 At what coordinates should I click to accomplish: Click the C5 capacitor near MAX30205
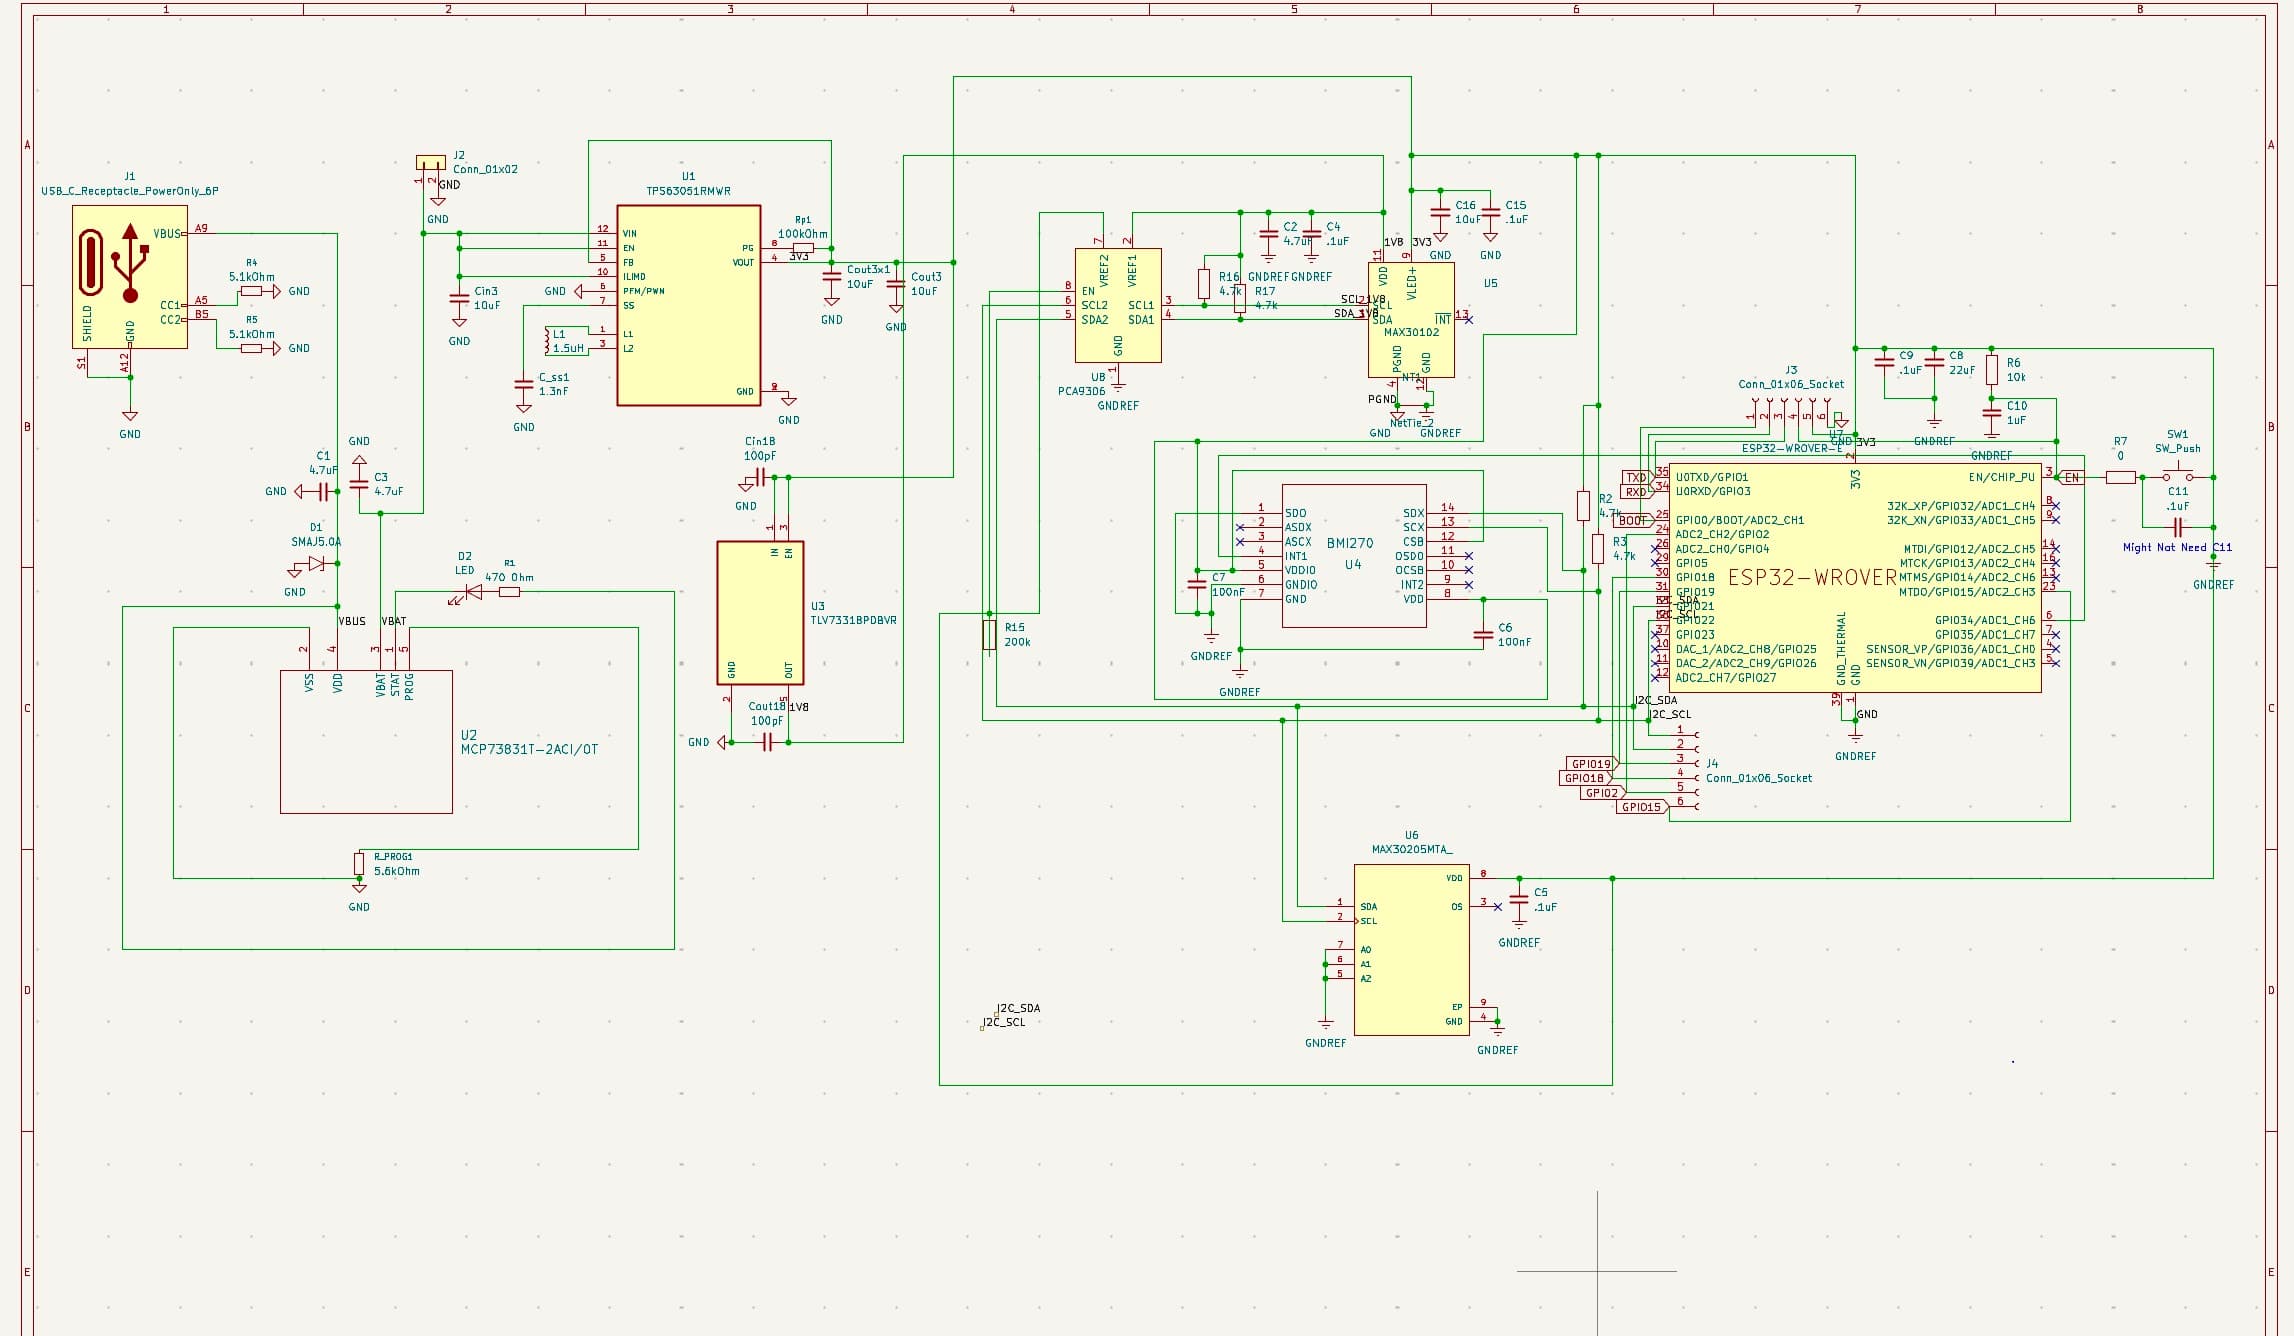tap(1519, 899)
